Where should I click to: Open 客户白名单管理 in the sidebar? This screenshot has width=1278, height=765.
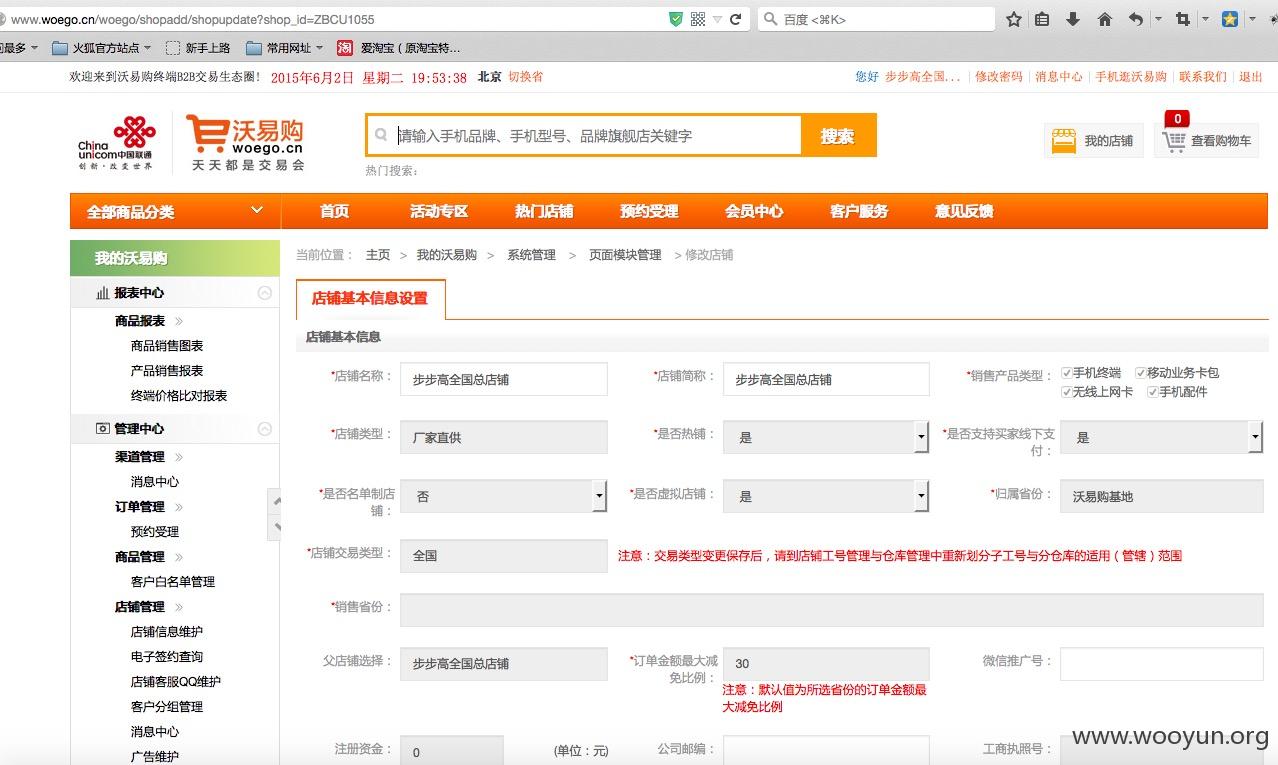point(173,582)
